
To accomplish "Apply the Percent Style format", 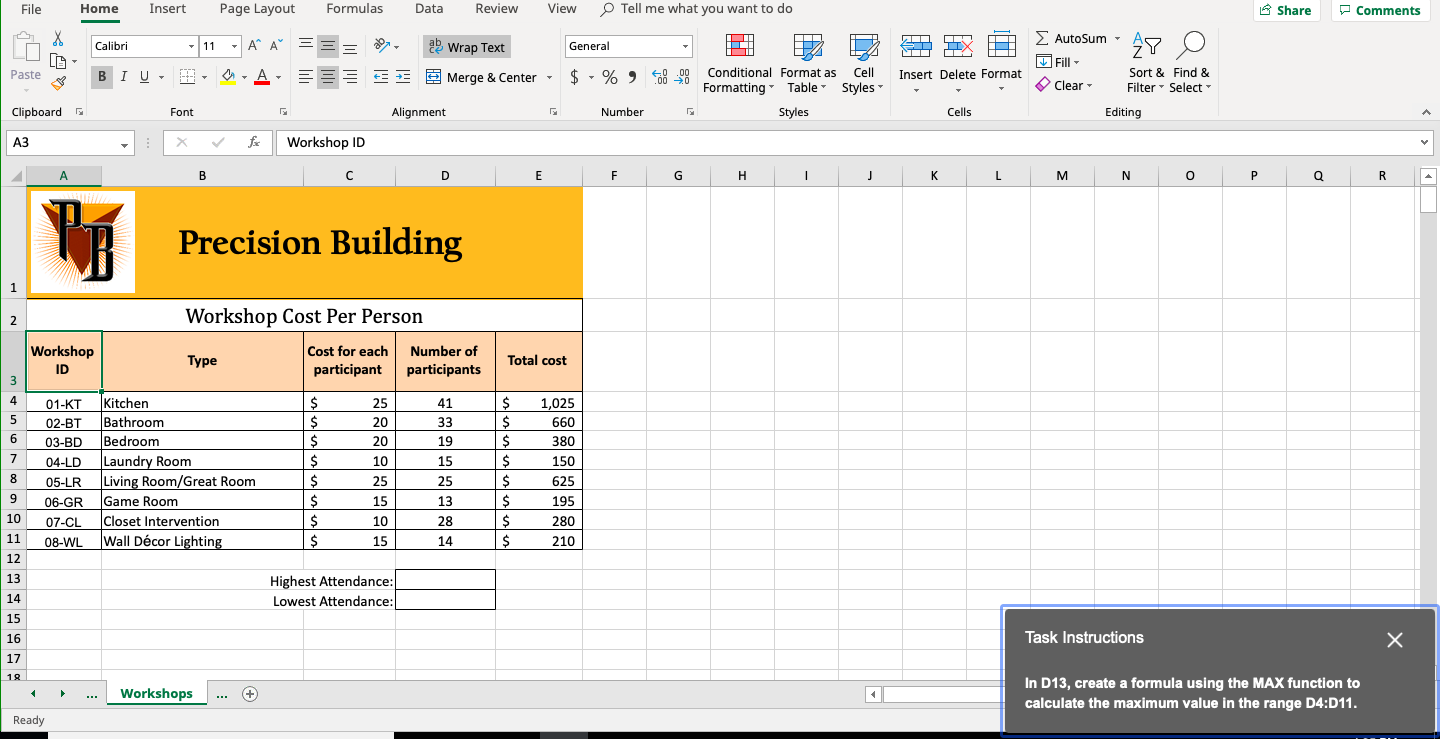I will click(609, 77).
